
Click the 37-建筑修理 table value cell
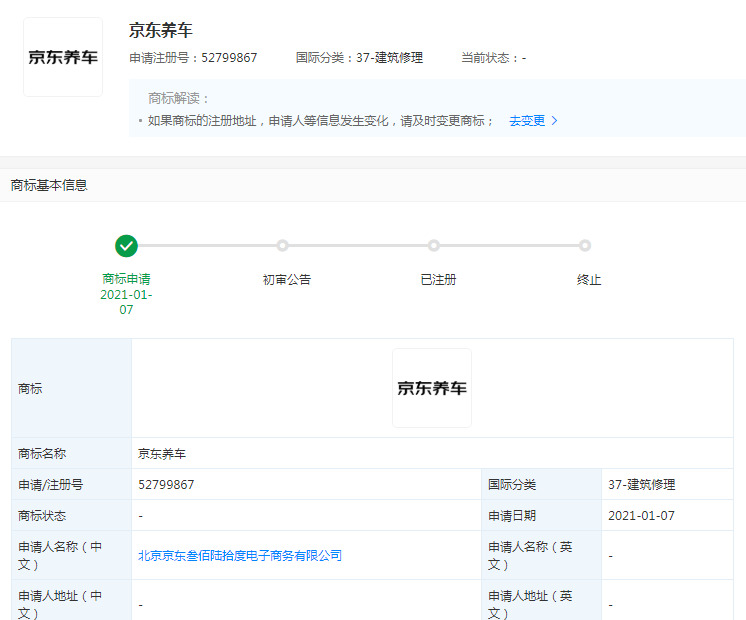click(x=667, y=484)
